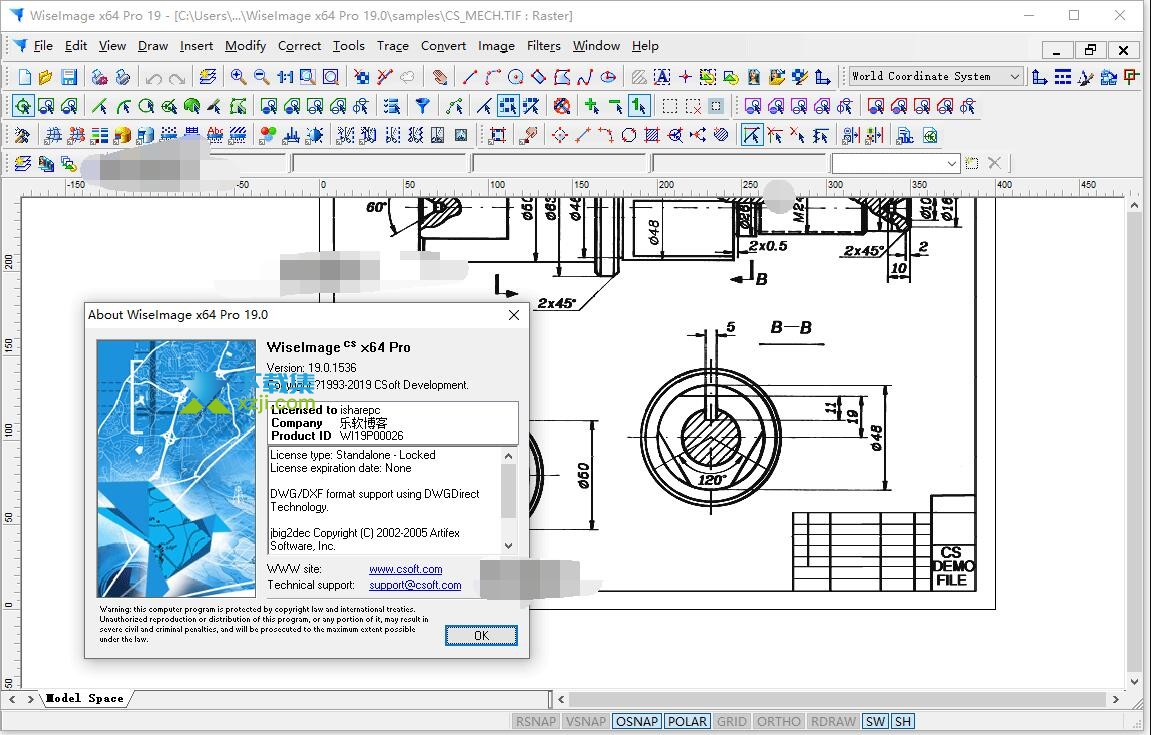Image resolution: width=1151 pixels, height=735 pixels.
Task: Turn off OSNAP in the status bar
Action: tap(636, 721)
